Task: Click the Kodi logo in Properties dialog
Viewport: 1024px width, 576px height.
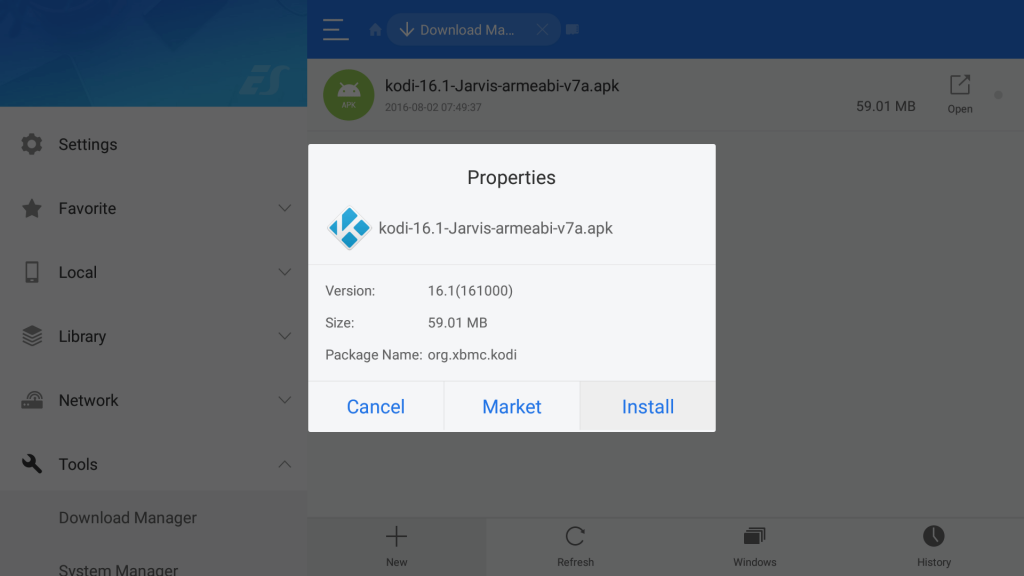Action: (349, 228)
